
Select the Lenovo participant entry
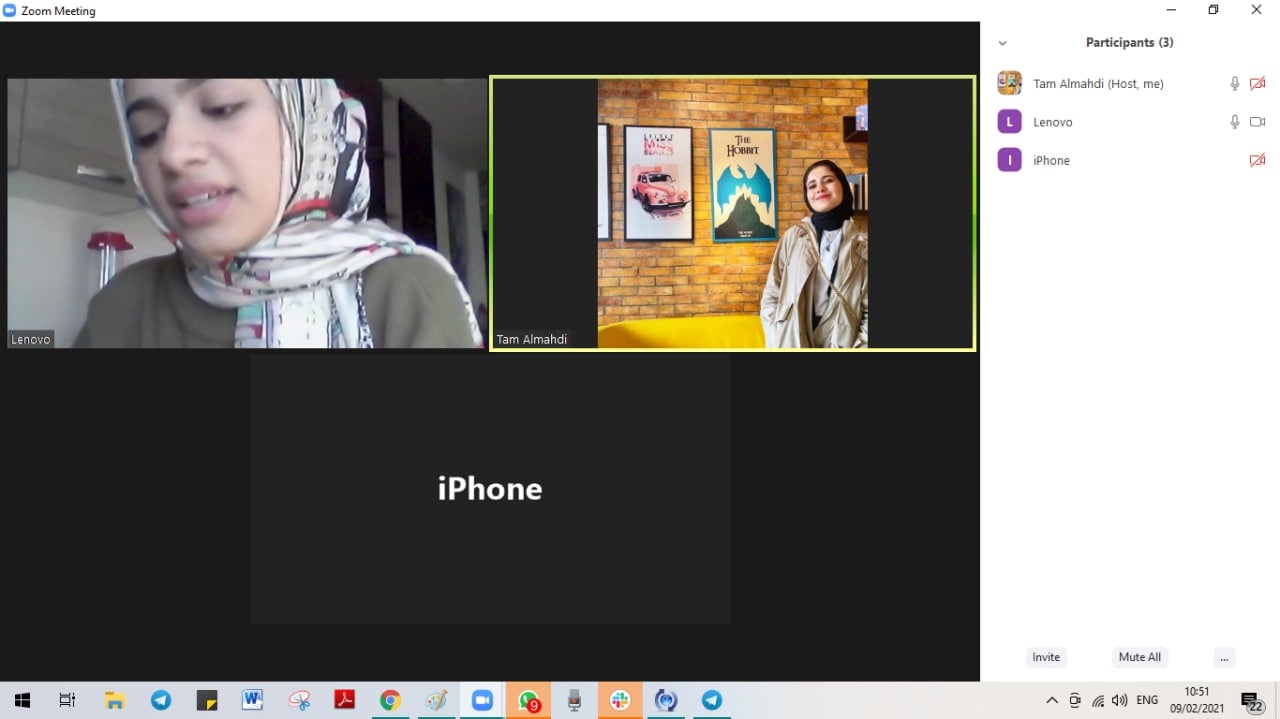click(x=1052, y=122)
